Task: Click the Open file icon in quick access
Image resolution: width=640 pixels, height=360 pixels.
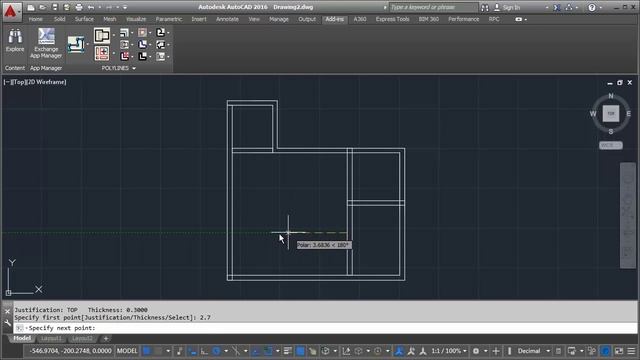Action: [42, 7]
